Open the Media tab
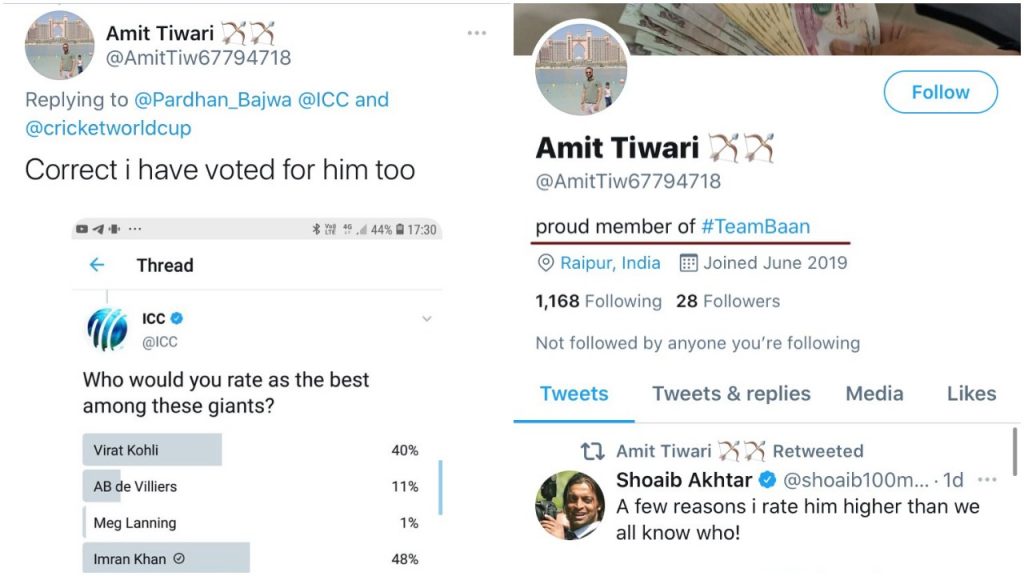The width and height of the screenshot is (1024, 576). coord(874,393)
